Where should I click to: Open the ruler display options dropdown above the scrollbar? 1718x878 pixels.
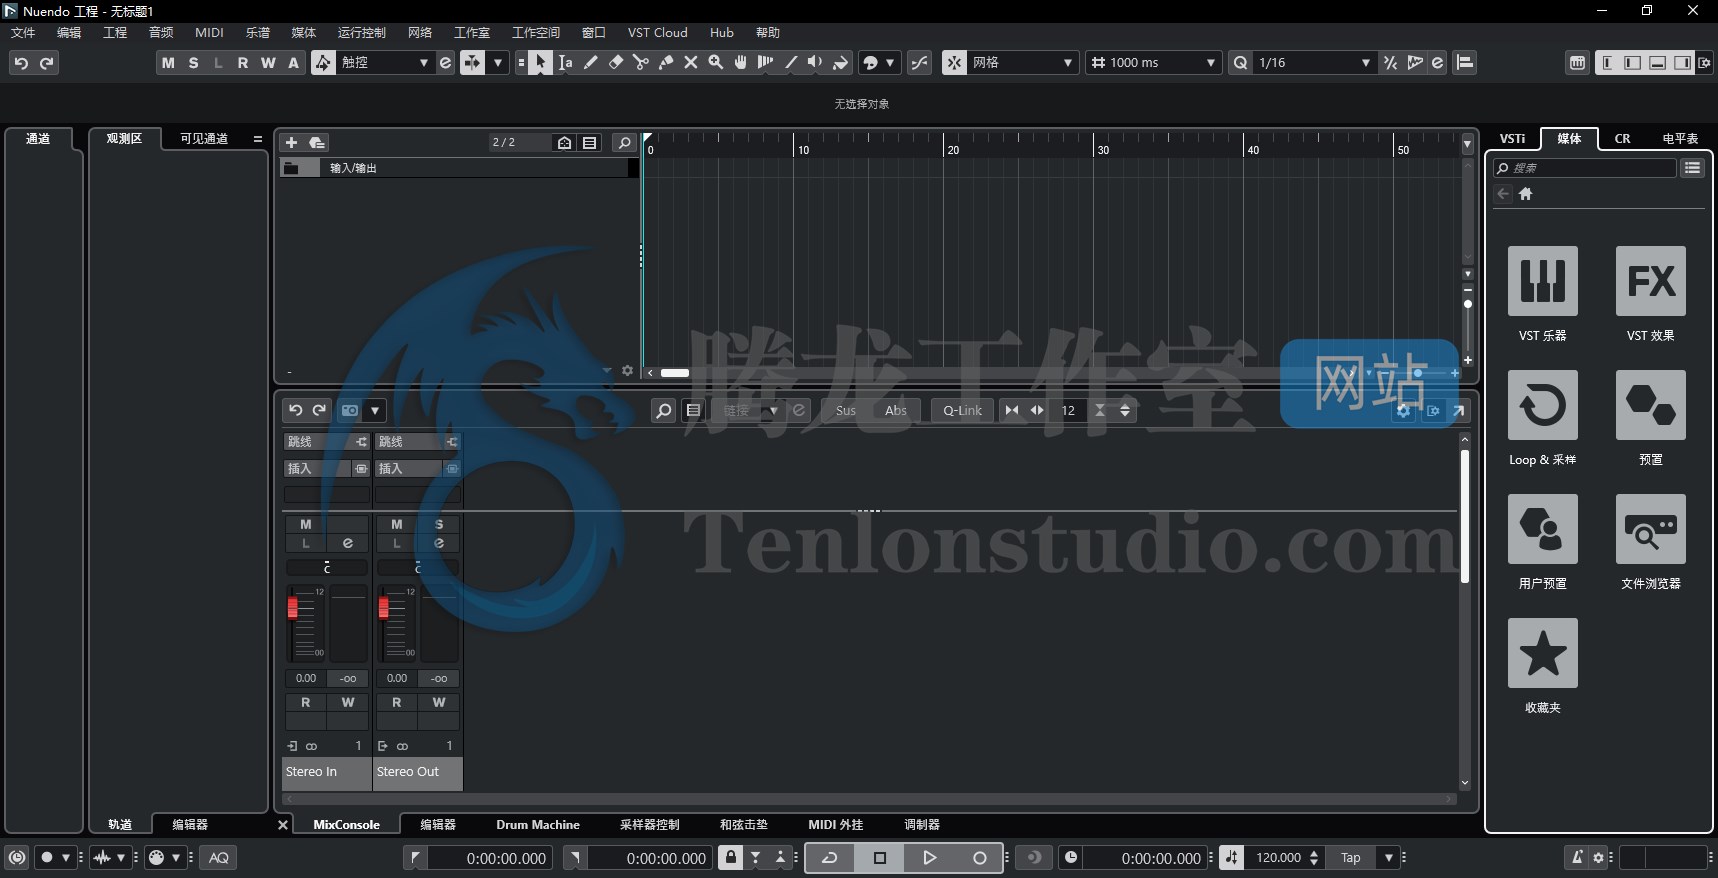point(1467,144)
